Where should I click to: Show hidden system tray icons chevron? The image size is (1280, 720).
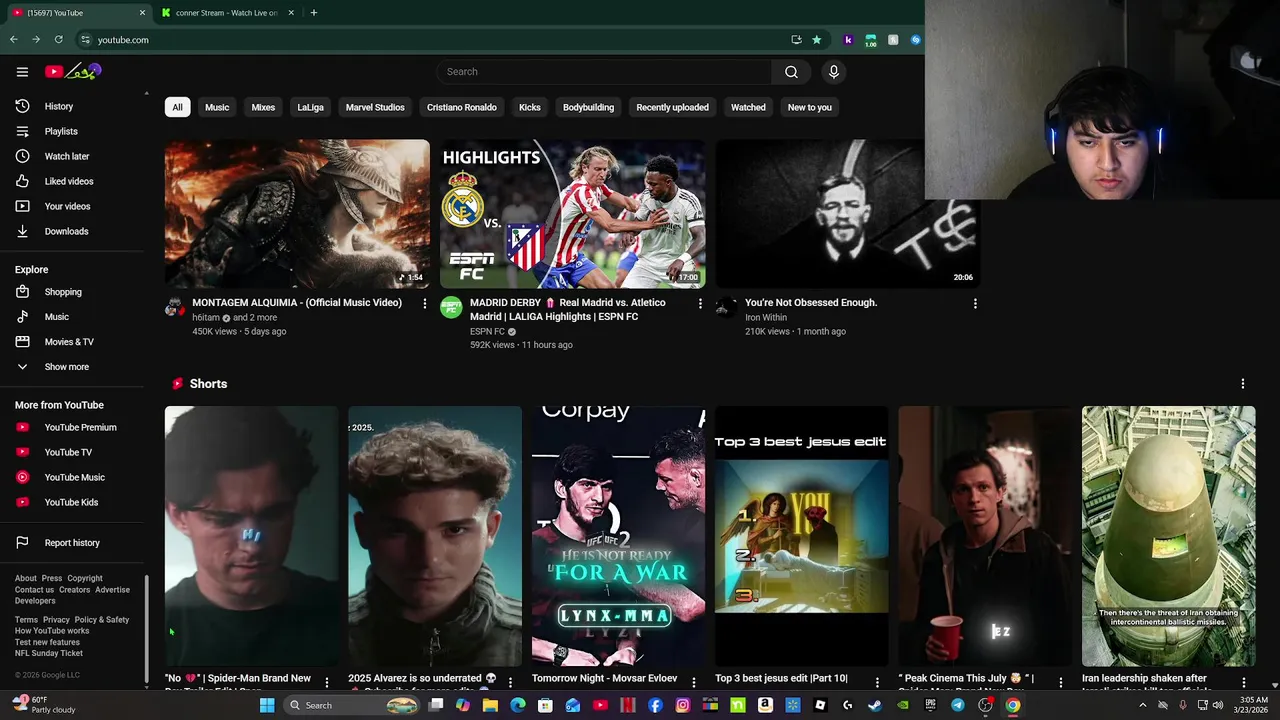1143,705
